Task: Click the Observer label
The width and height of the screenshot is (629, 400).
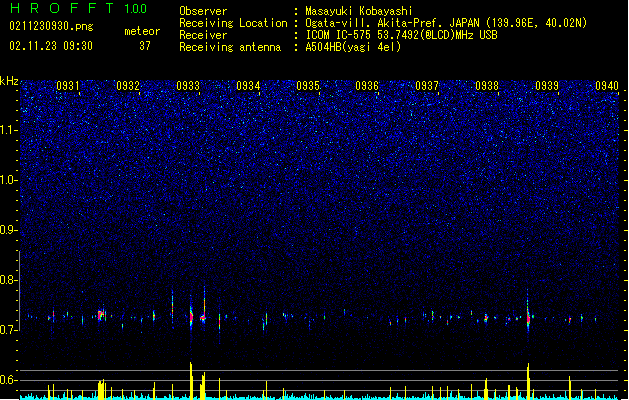Action: coord(203,11)
